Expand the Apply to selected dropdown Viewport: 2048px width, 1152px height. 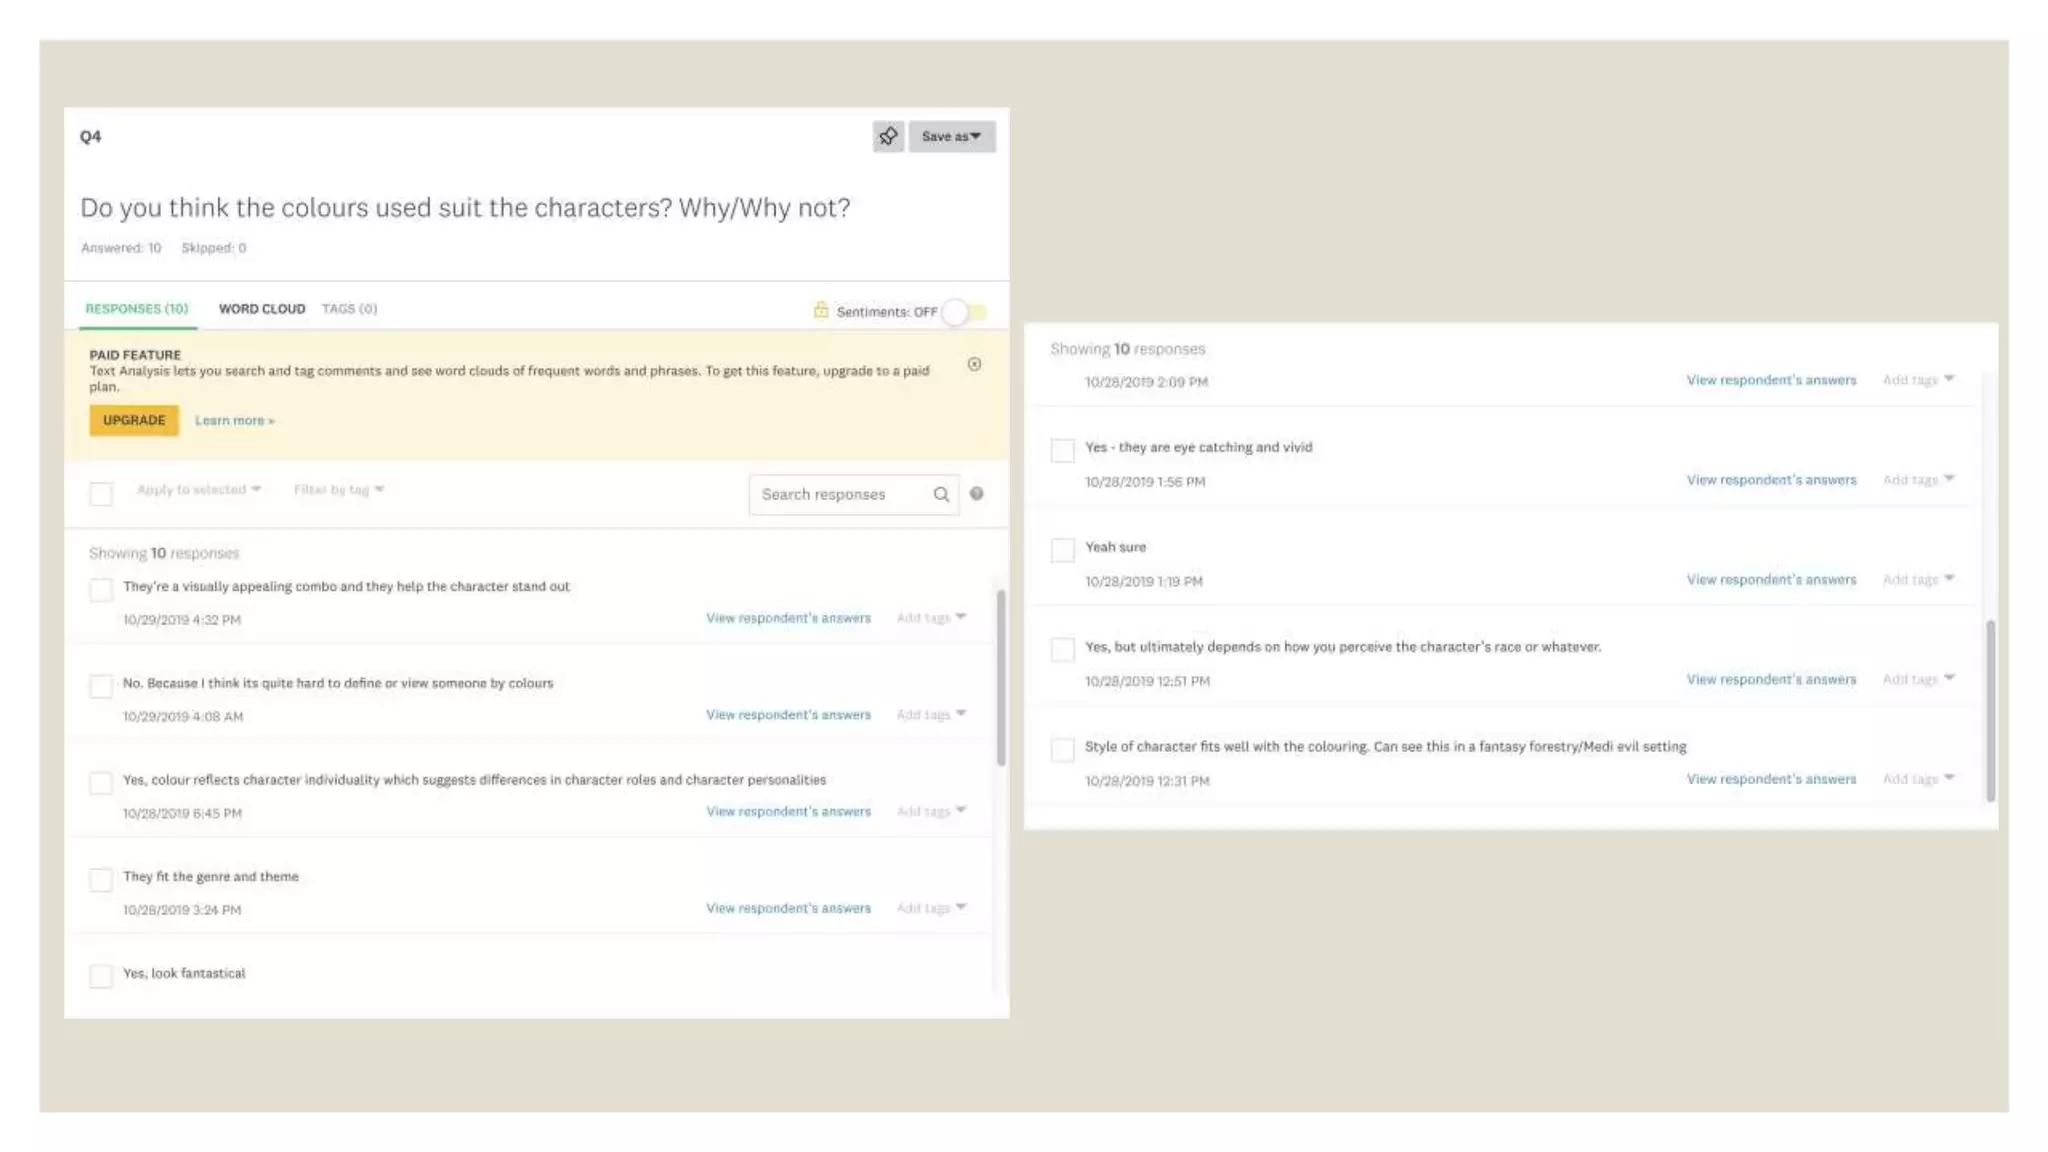tap(198, 490)
